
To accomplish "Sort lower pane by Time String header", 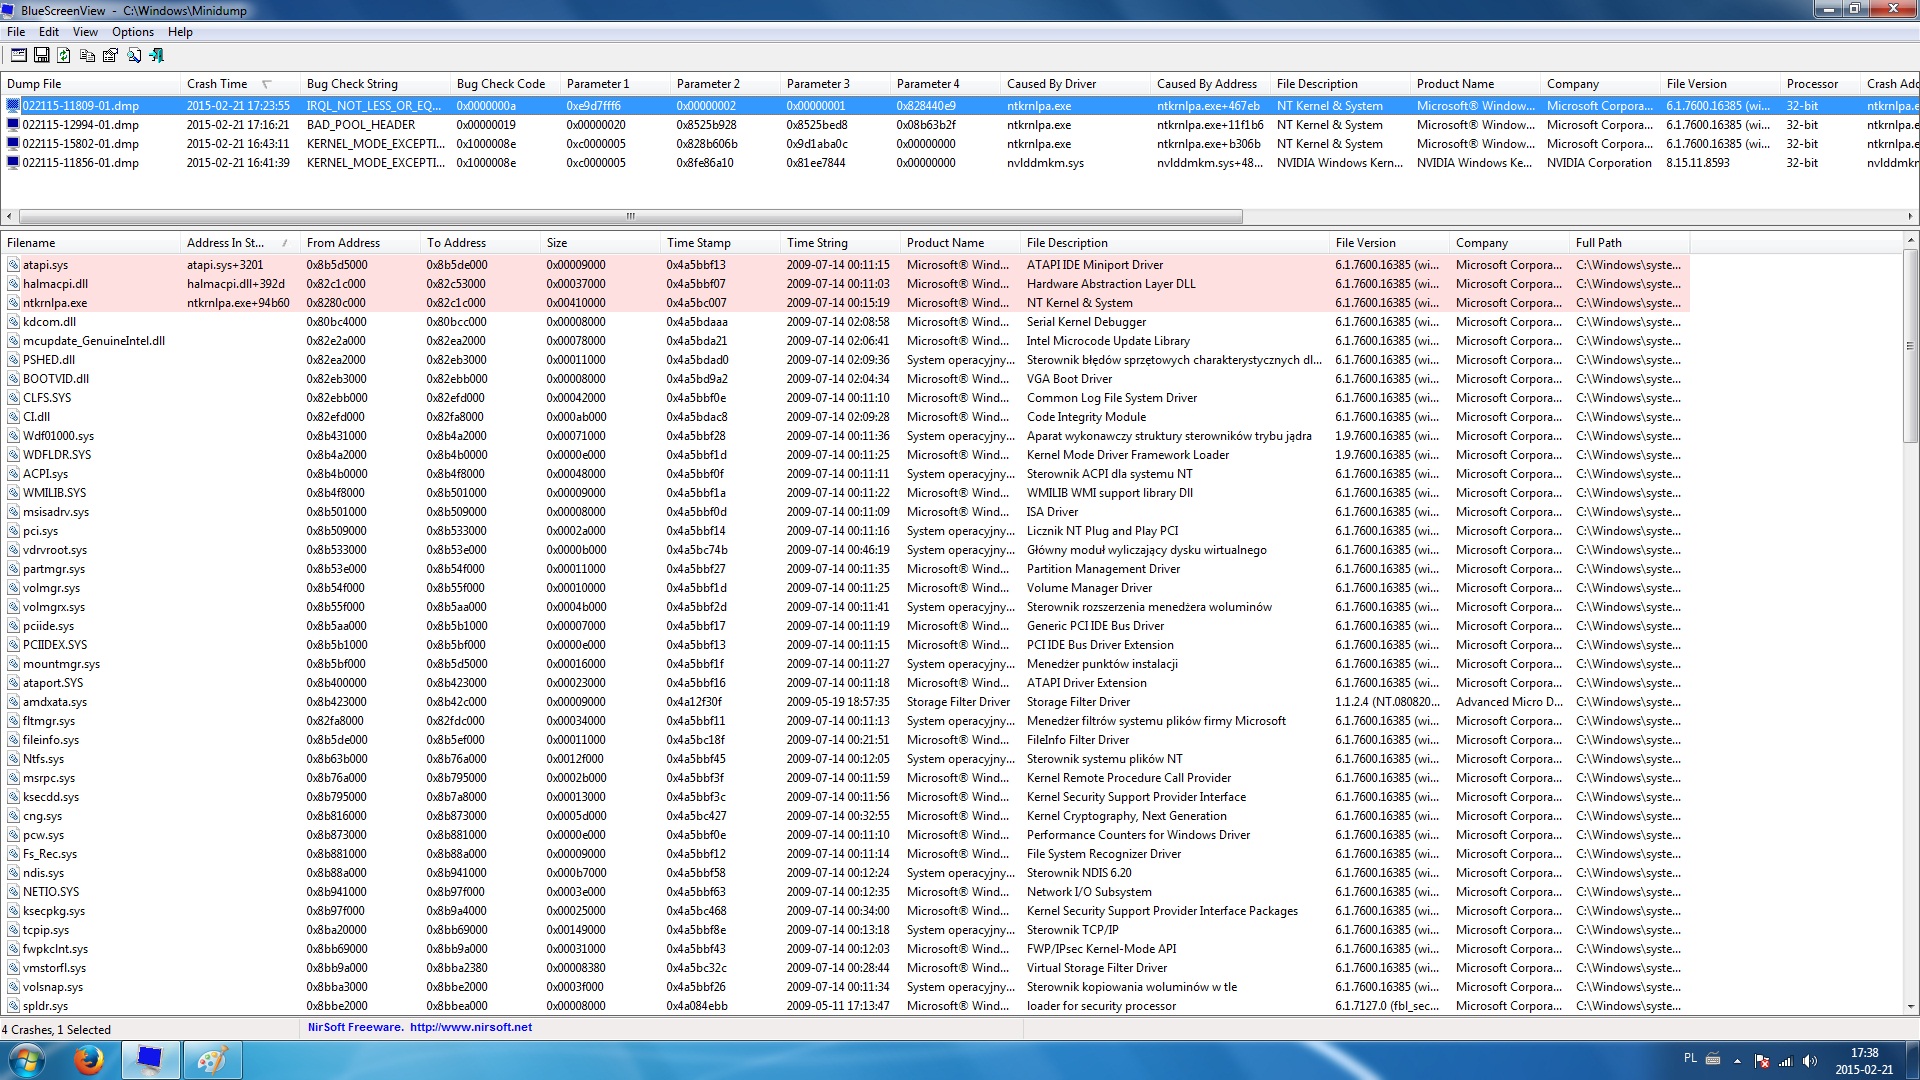I will click(x=840, y=243).
